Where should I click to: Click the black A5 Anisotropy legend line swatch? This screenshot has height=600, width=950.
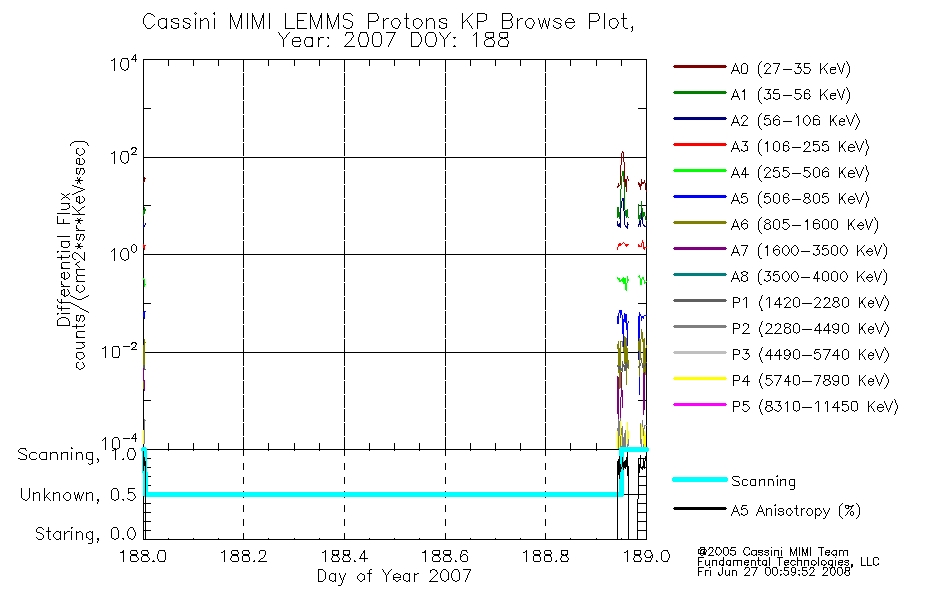(x=699, y=509)
